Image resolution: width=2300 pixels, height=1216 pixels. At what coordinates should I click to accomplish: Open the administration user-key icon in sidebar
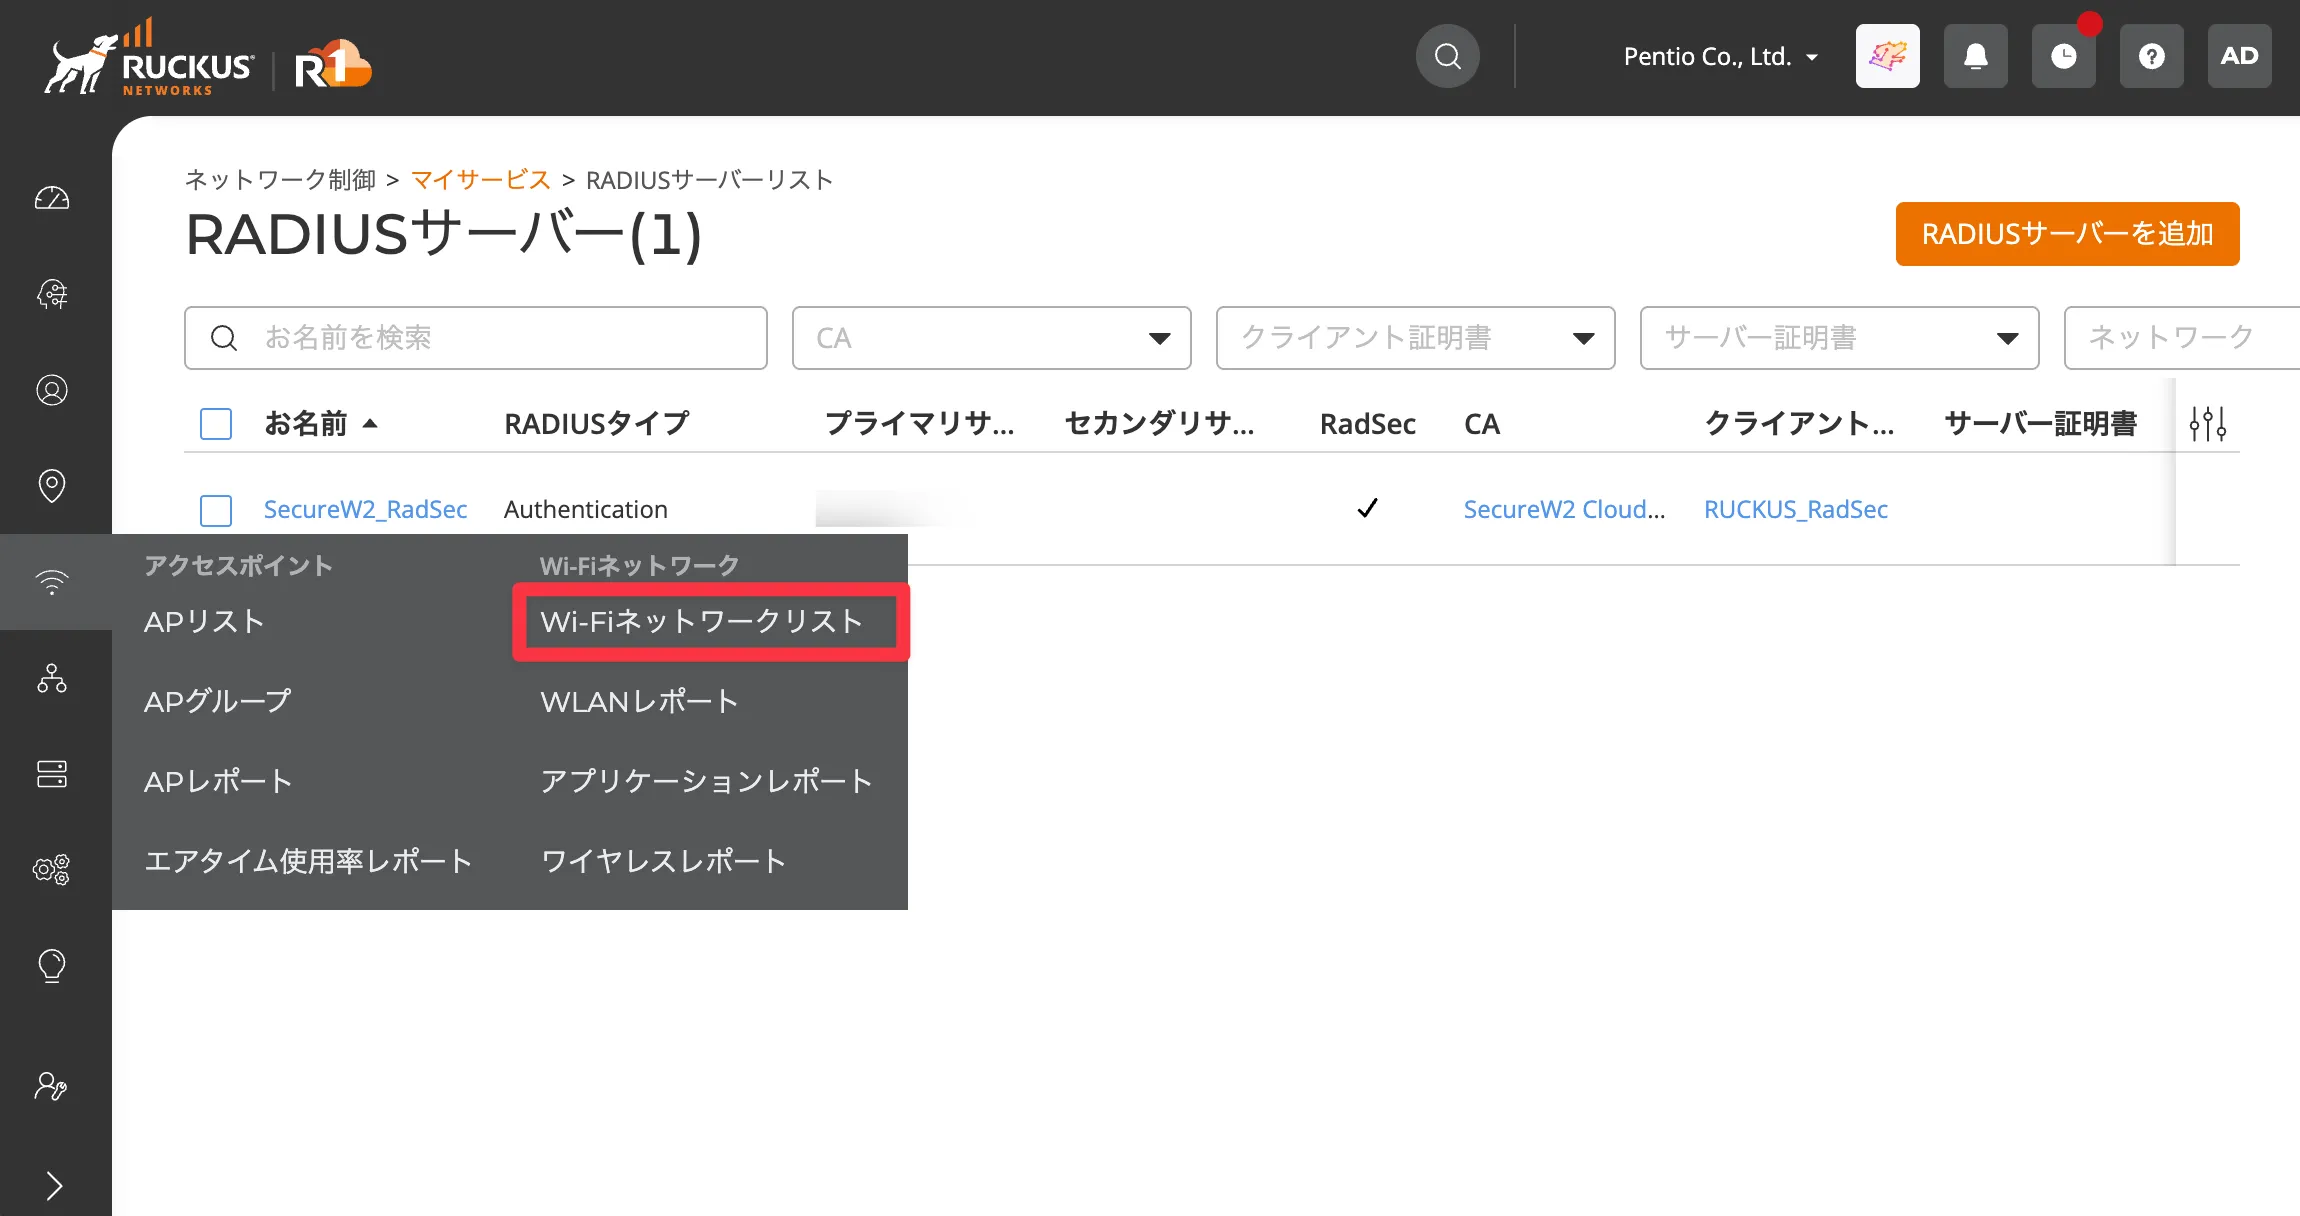point(52,1086)
